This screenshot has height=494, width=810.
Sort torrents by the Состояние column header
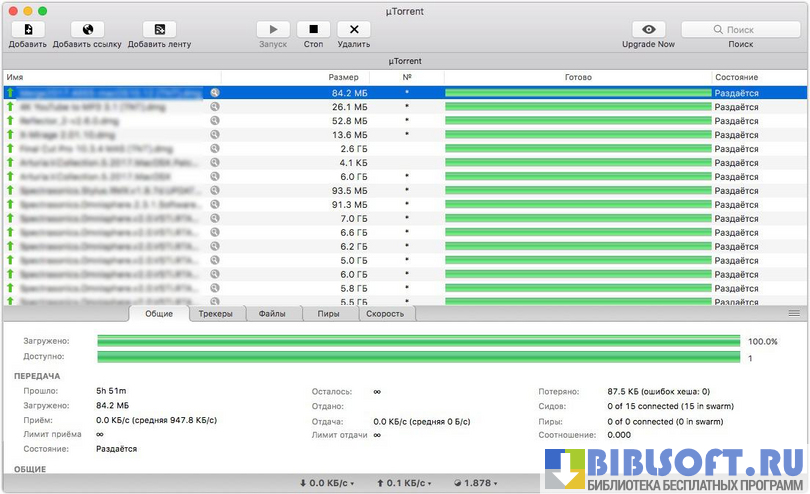(x=735, y=77)
